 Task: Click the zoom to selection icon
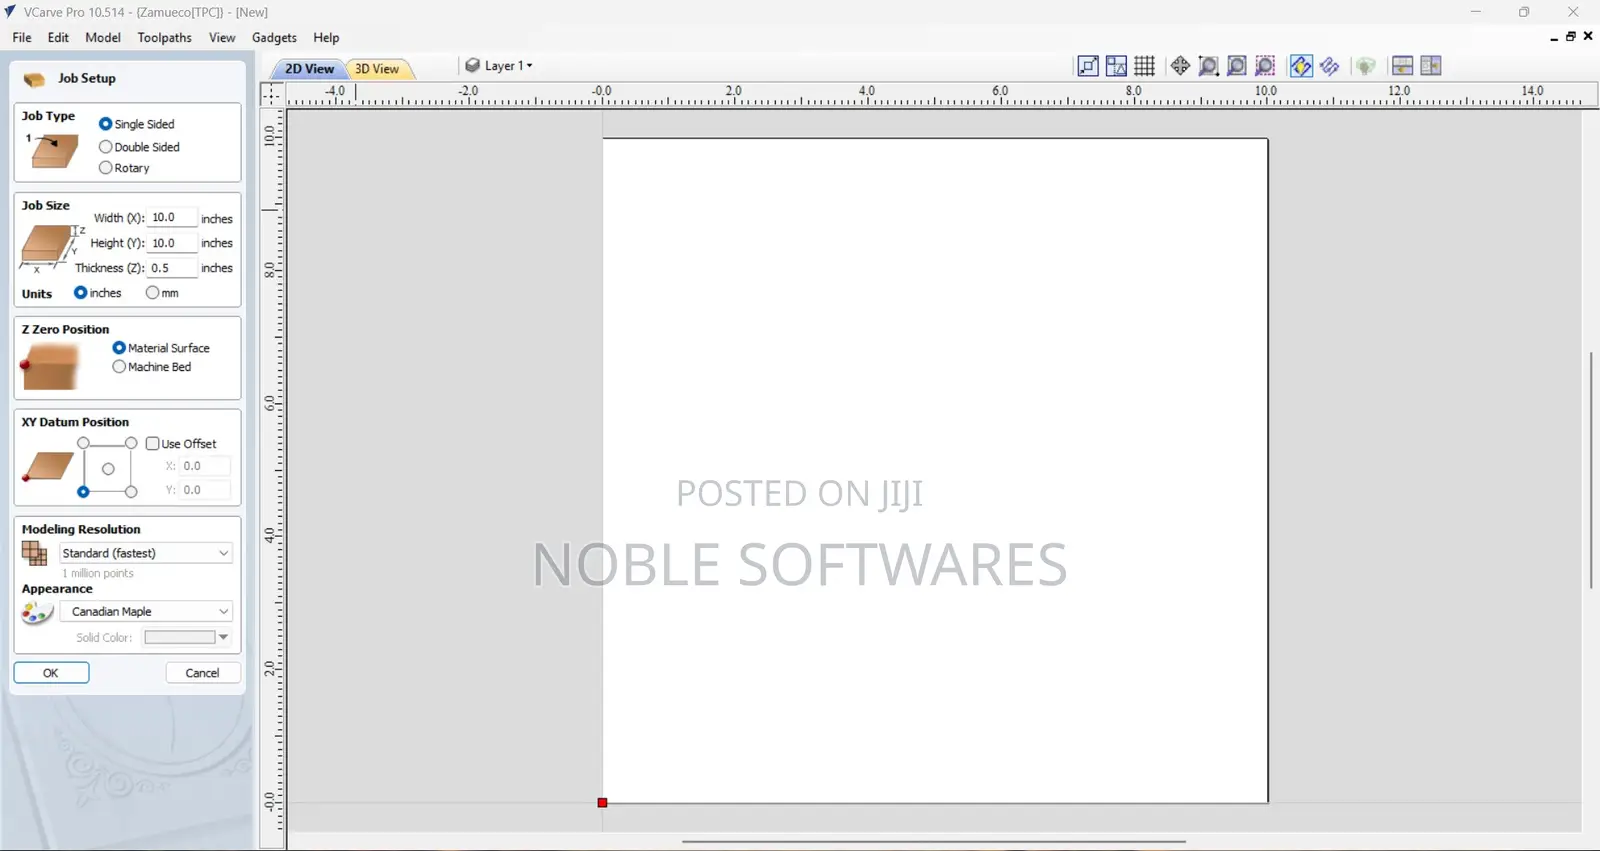click(1265, 66)
